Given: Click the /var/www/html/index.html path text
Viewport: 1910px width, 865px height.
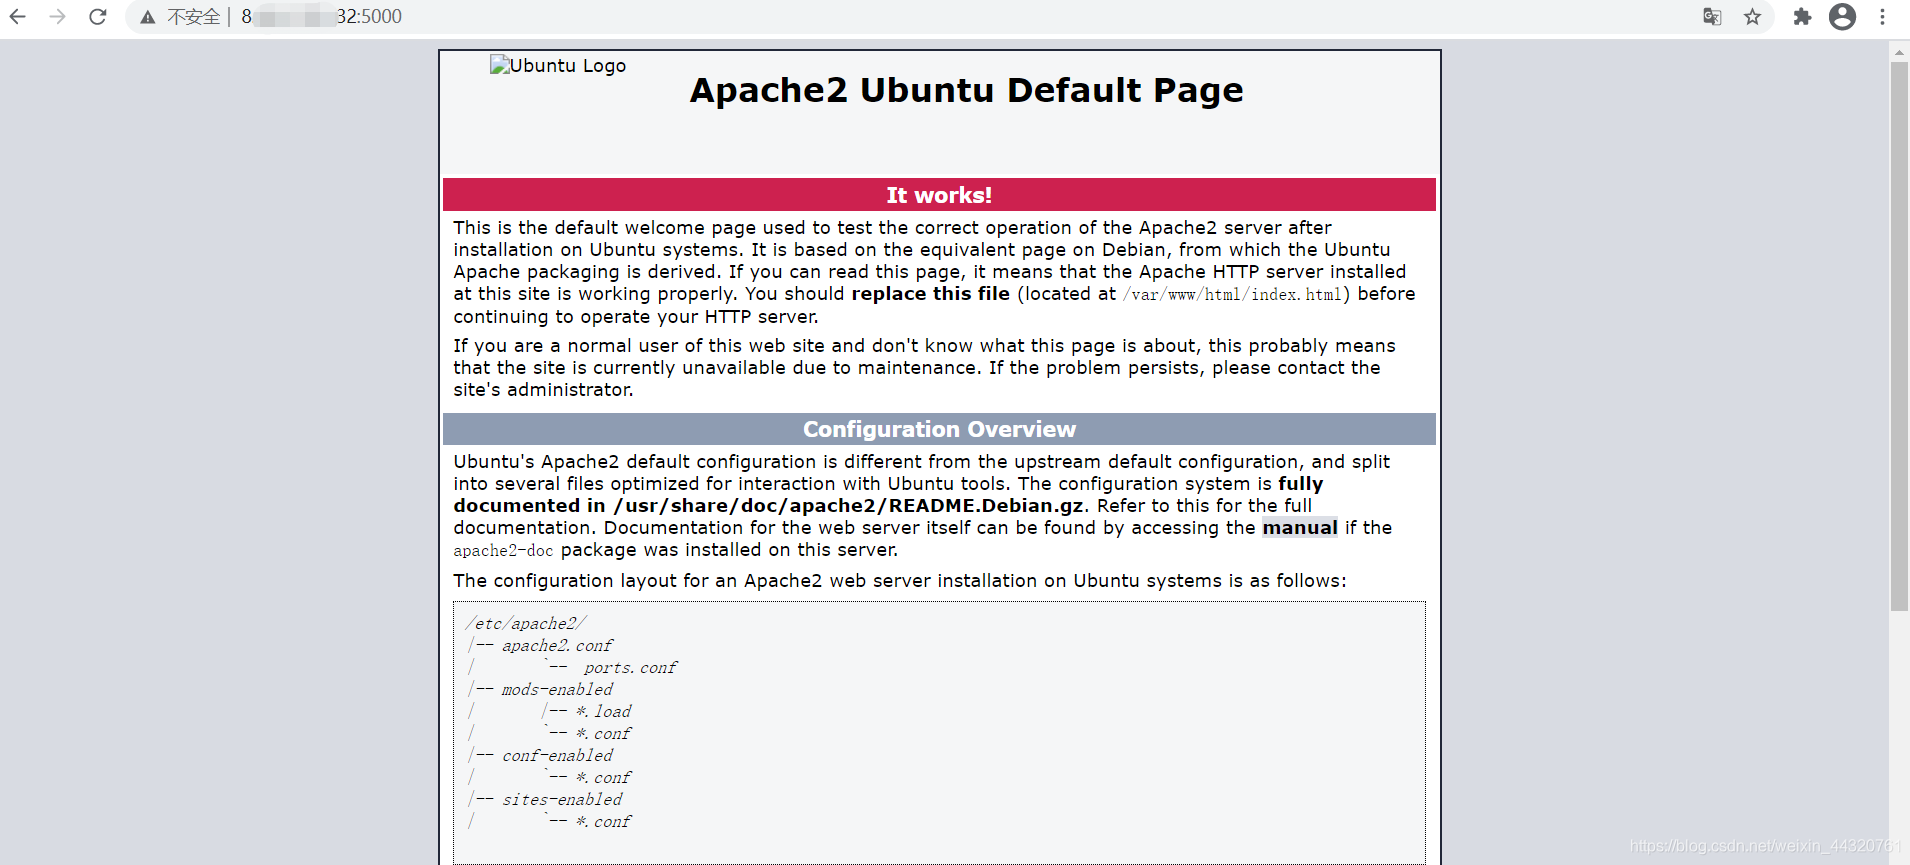Looking at the screenshot, I should click(x=1232, y=295).
